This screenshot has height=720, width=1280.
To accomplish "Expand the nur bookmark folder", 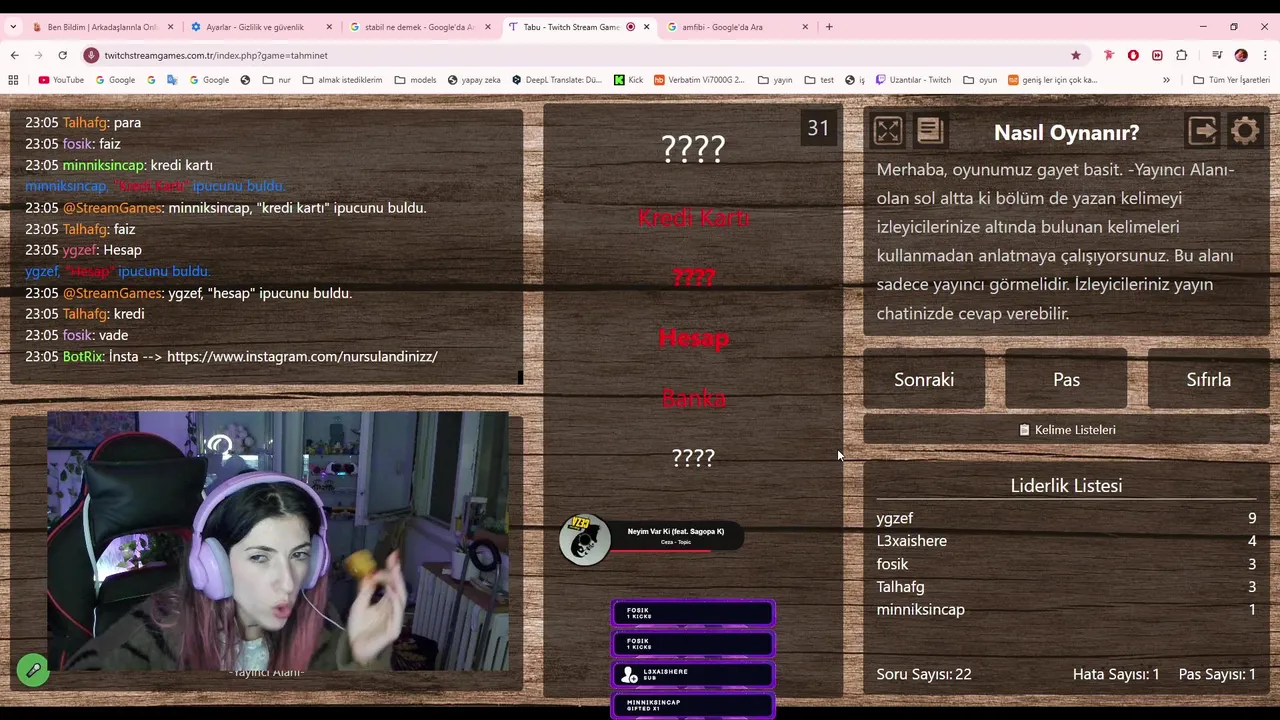I will [278, 80].
